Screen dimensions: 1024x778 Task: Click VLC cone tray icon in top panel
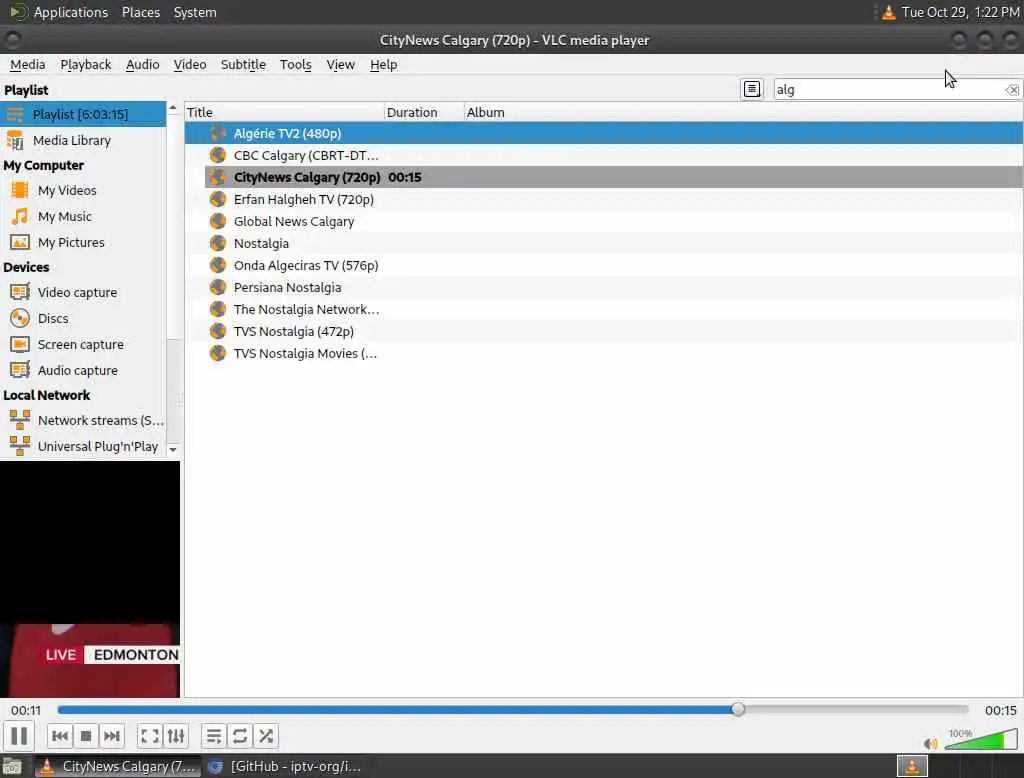click(888, 12)
